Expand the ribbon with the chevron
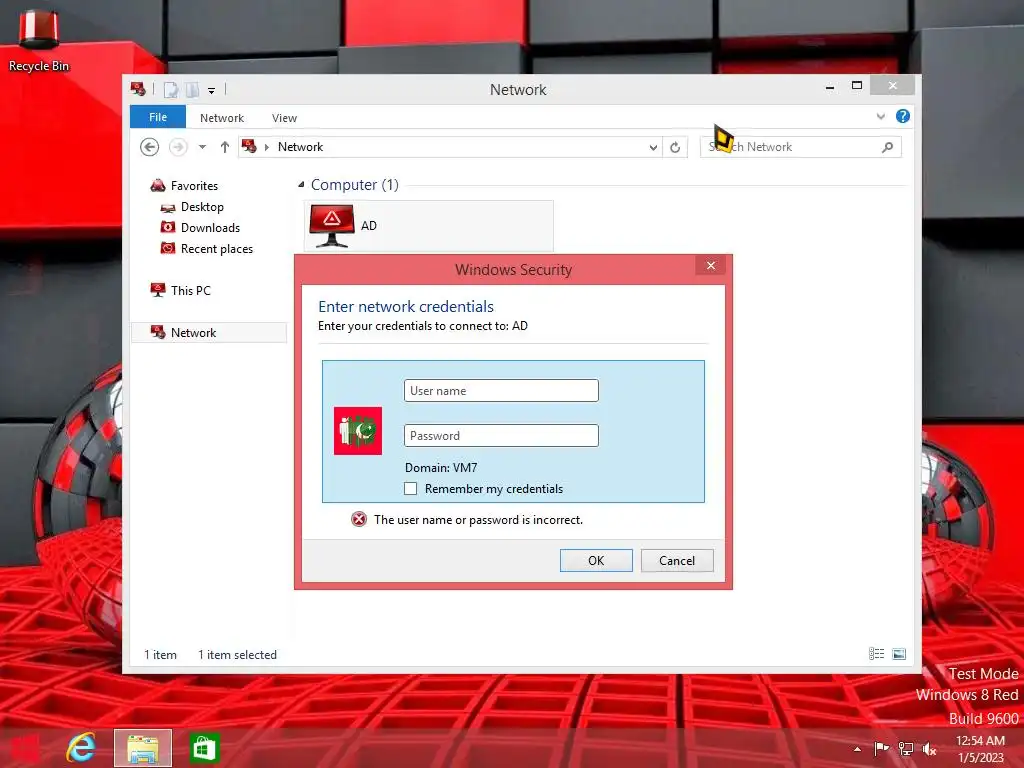Screen dimensions: 1024x768 pos(880,116)
